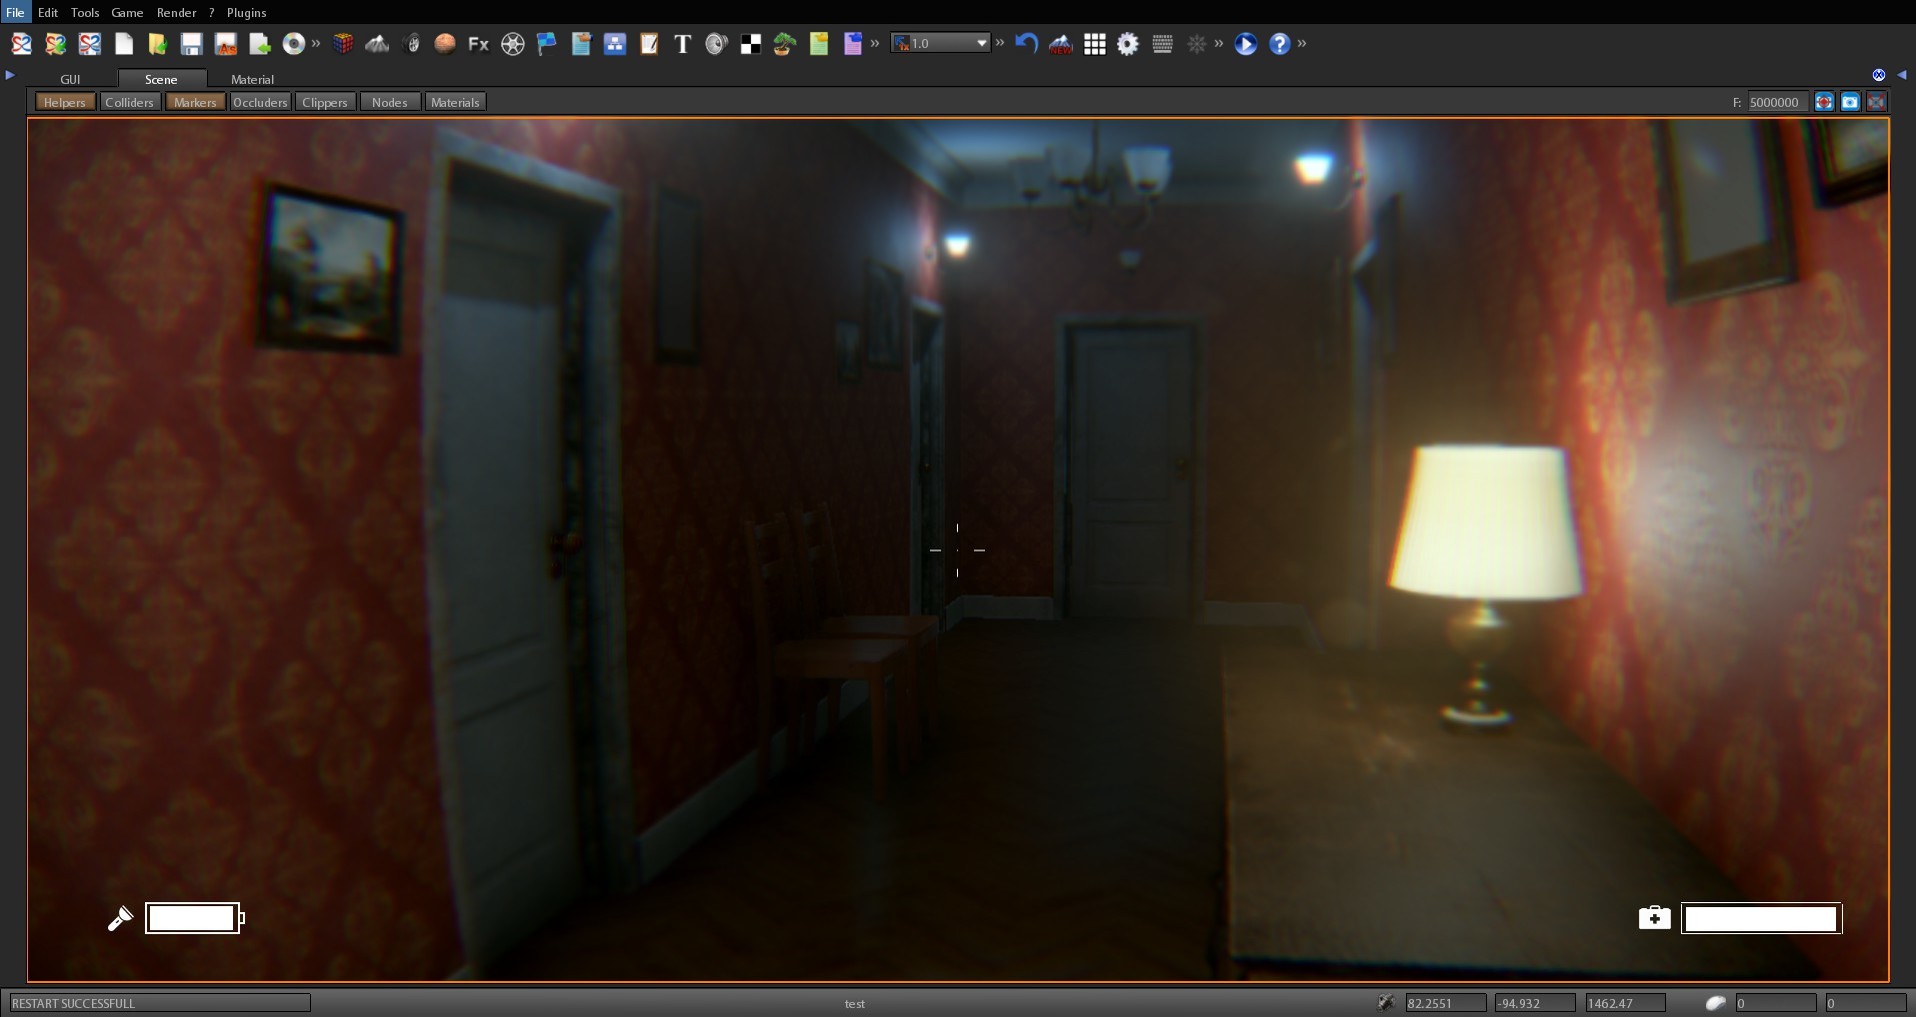The image size is (1916, 1017).
Task: Select the flag marker tool
Action: [545, 43]
